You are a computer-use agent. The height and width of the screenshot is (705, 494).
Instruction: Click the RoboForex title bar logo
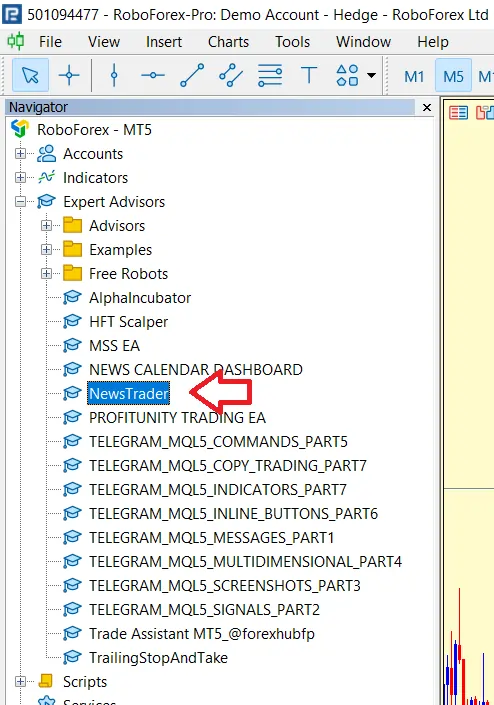[x=12, y=14]
